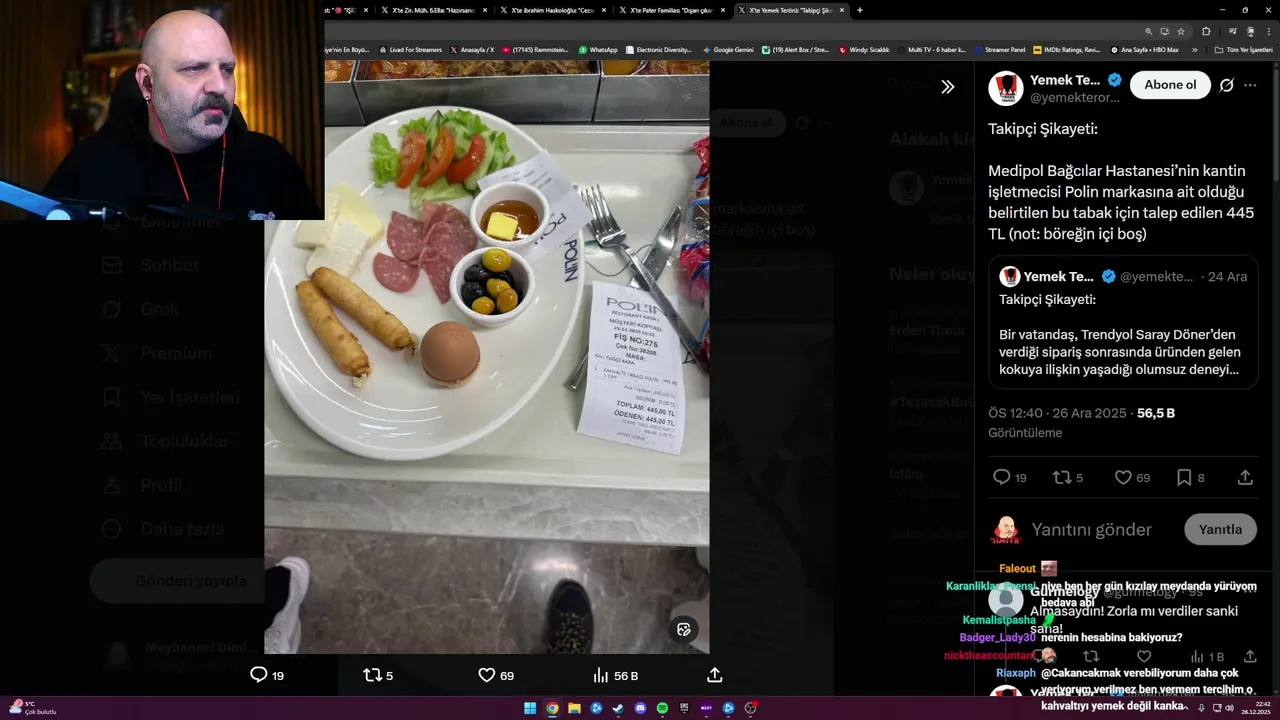Screen dimensions: 1280x720
Task: Click the 56,5 B Görüntüleme view count
Action: (1081, 423)
